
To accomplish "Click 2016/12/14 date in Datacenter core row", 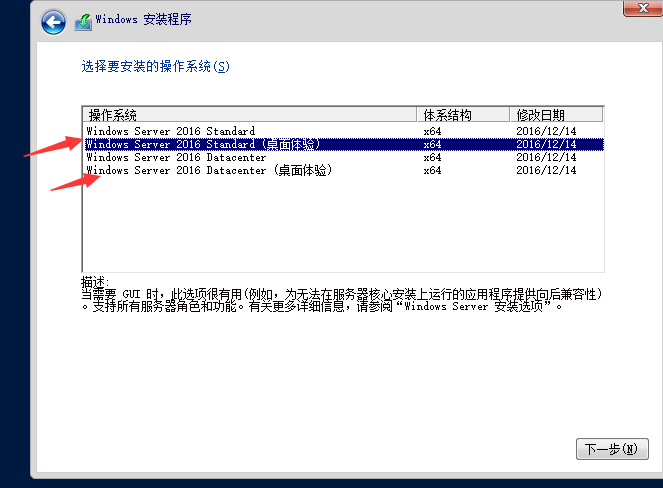I will tap(546, 157).
